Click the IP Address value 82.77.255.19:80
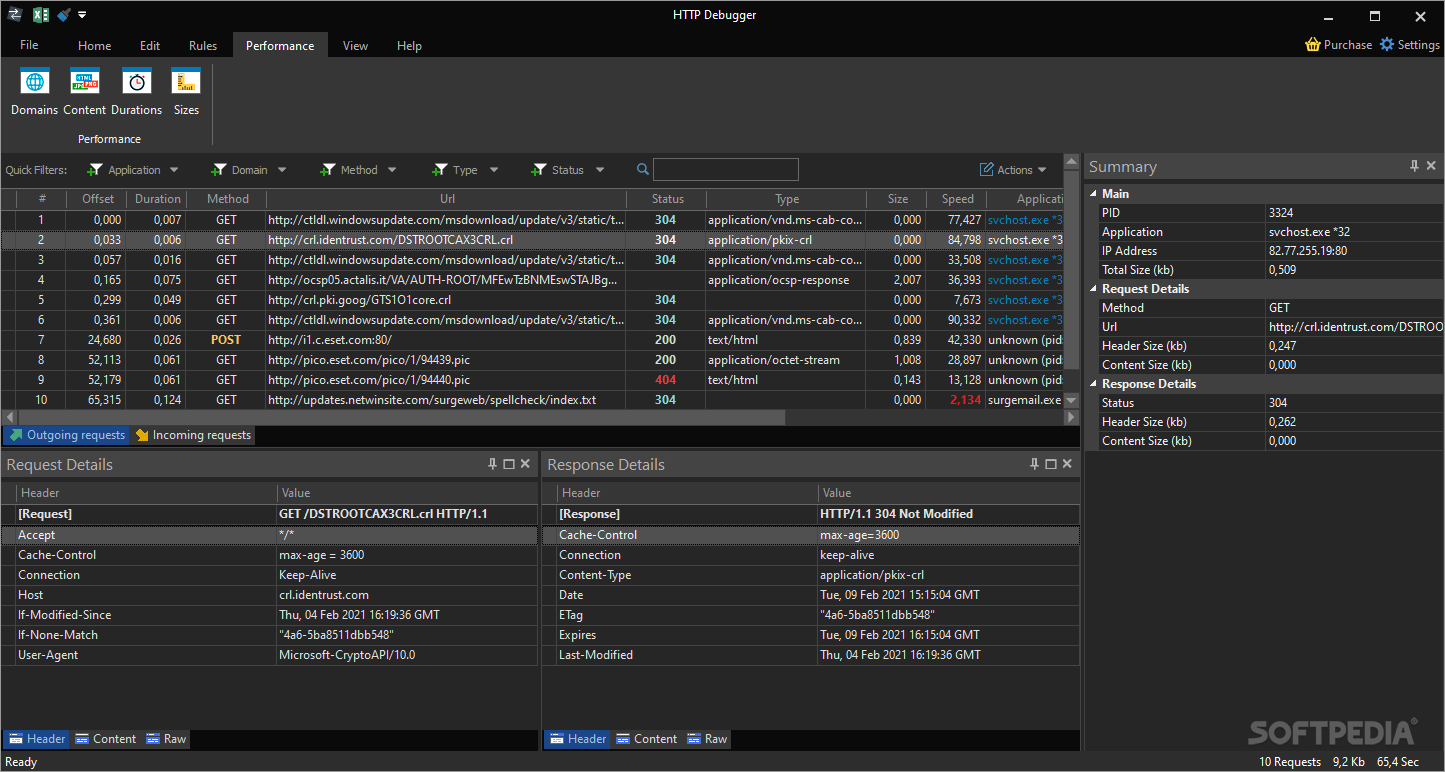This screenshot has height=772, width=1445. pos(1308,251)
